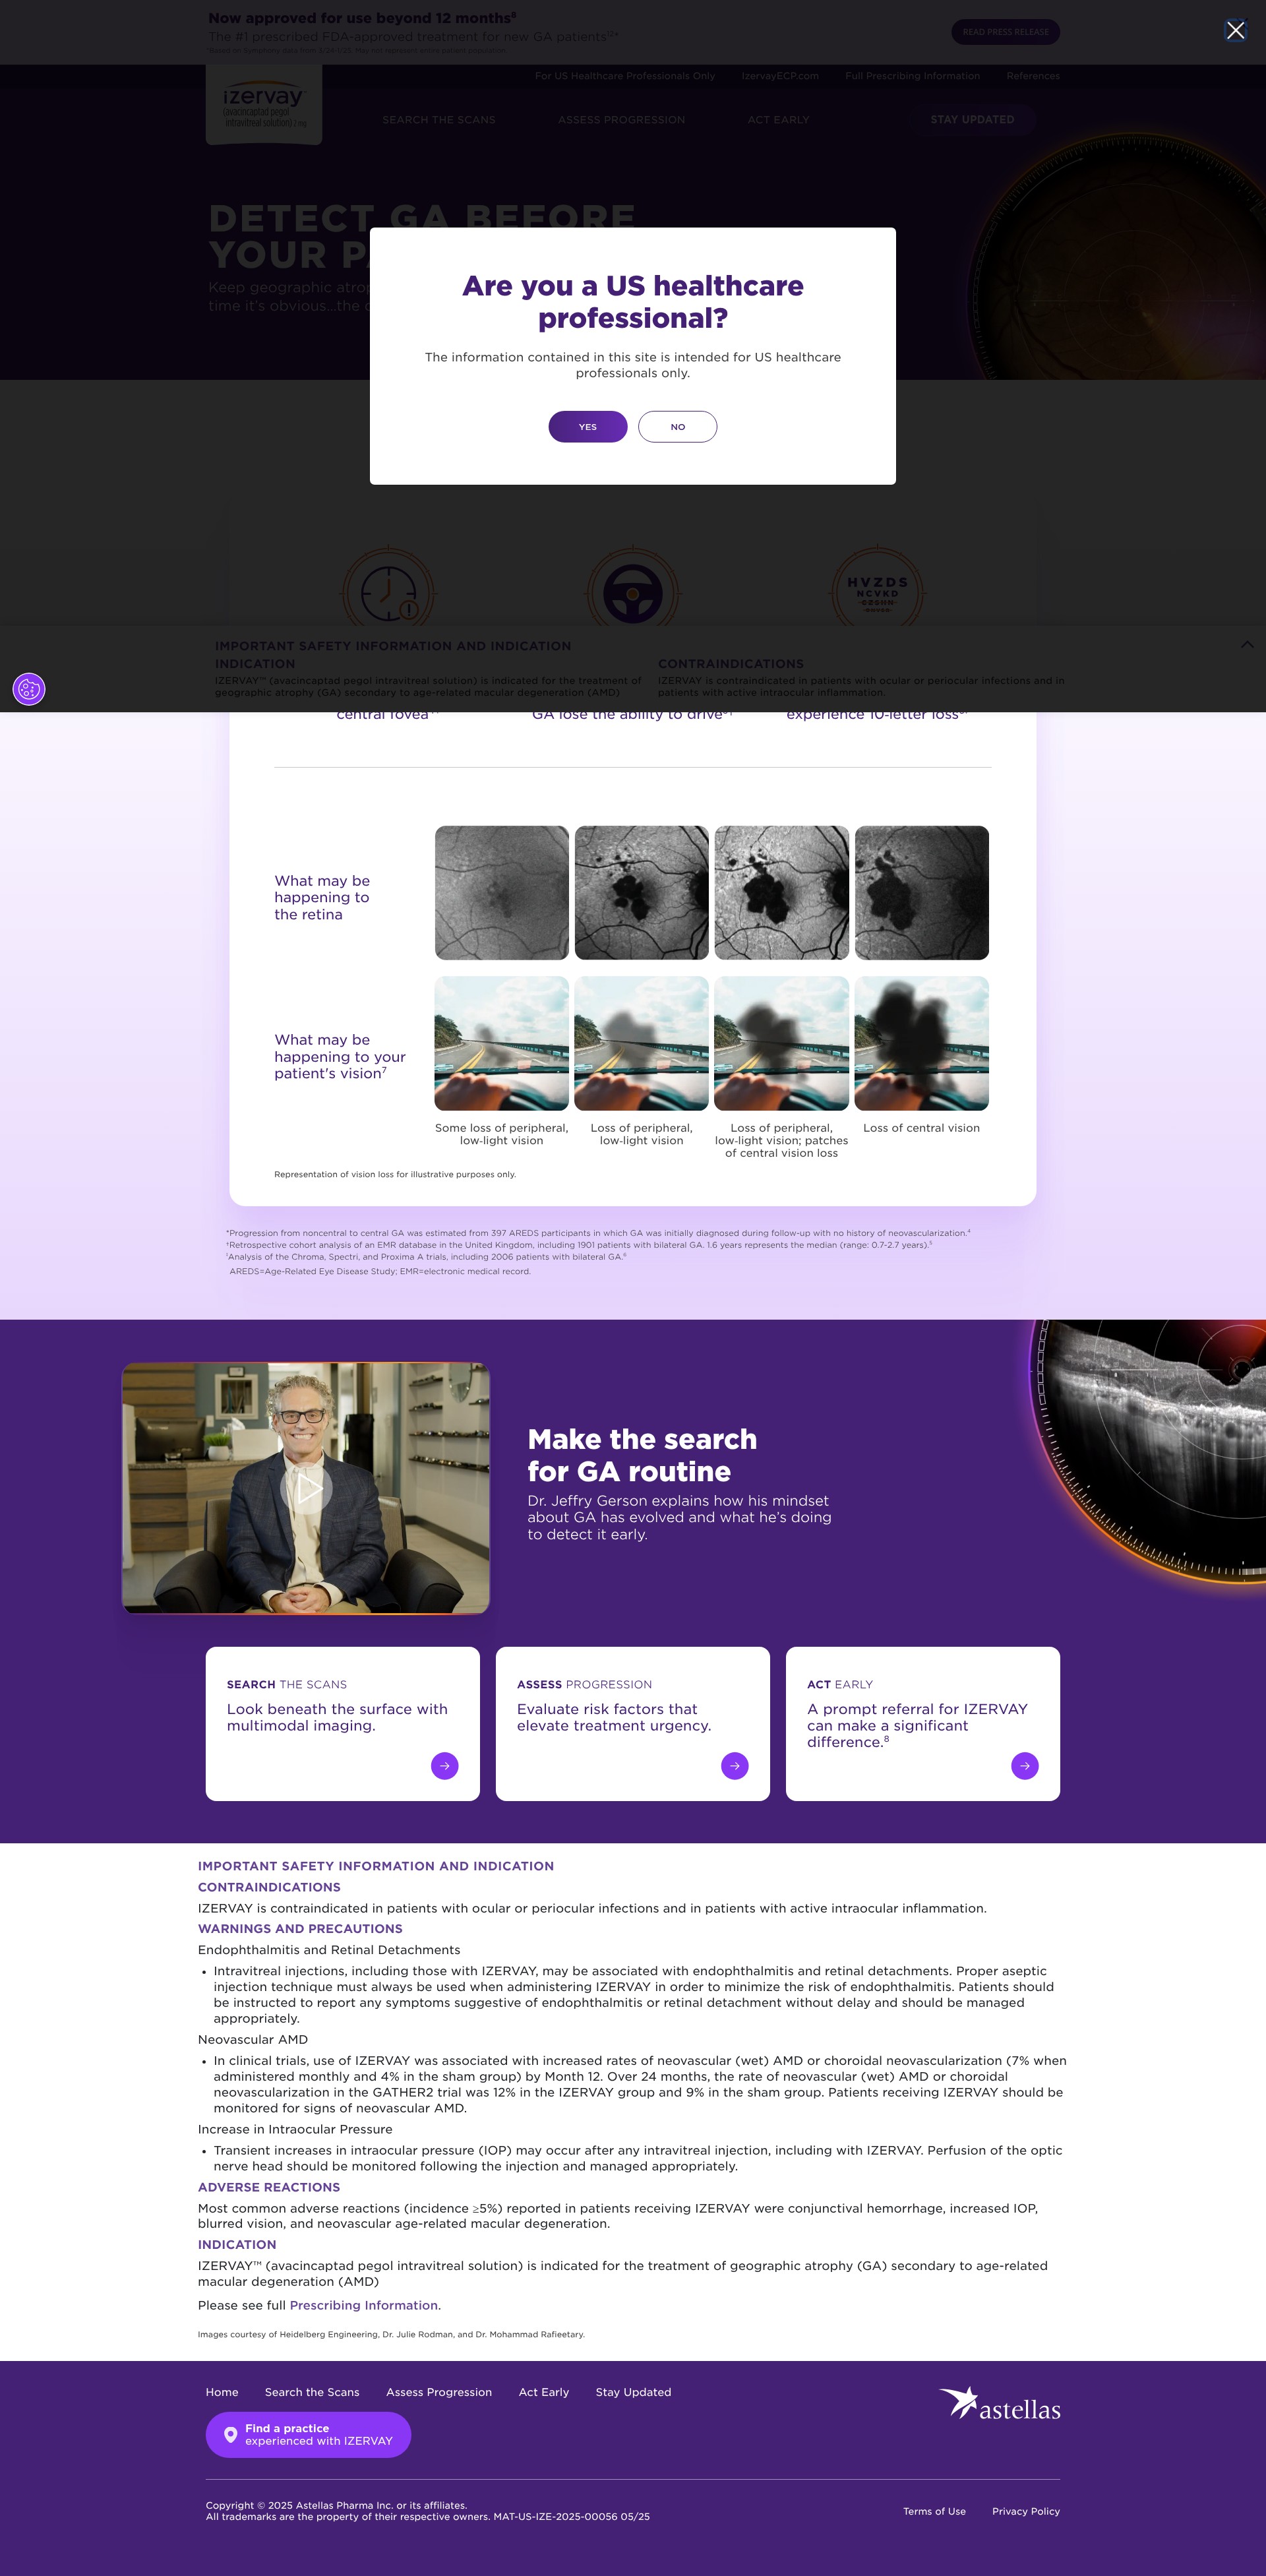The image size is (1266, 2576).
Task: Open References header link
Action: click(1033, 76)
